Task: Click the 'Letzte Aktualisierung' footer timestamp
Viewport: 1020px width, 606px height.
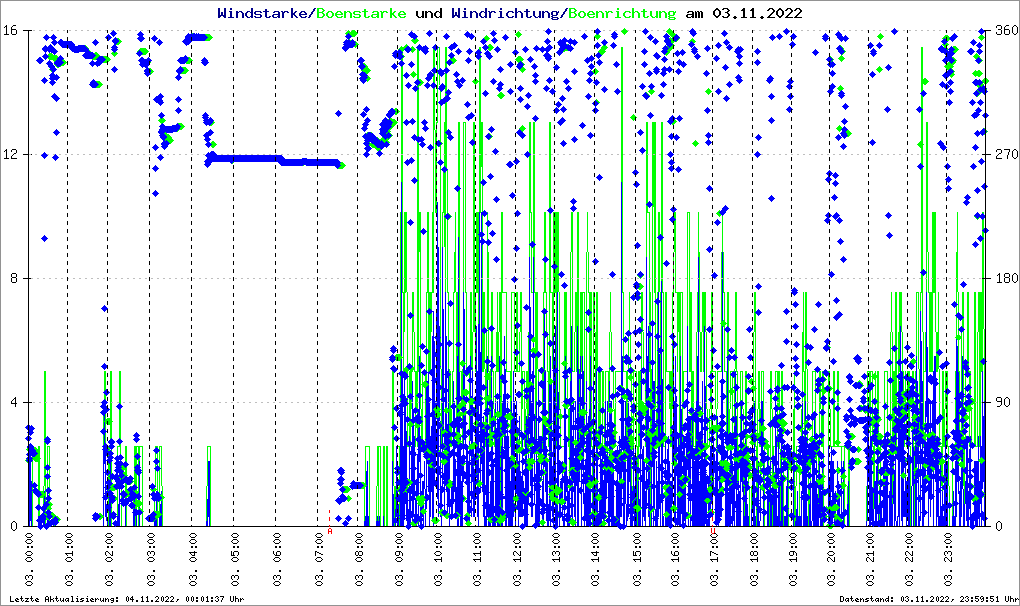Action: 127,599
